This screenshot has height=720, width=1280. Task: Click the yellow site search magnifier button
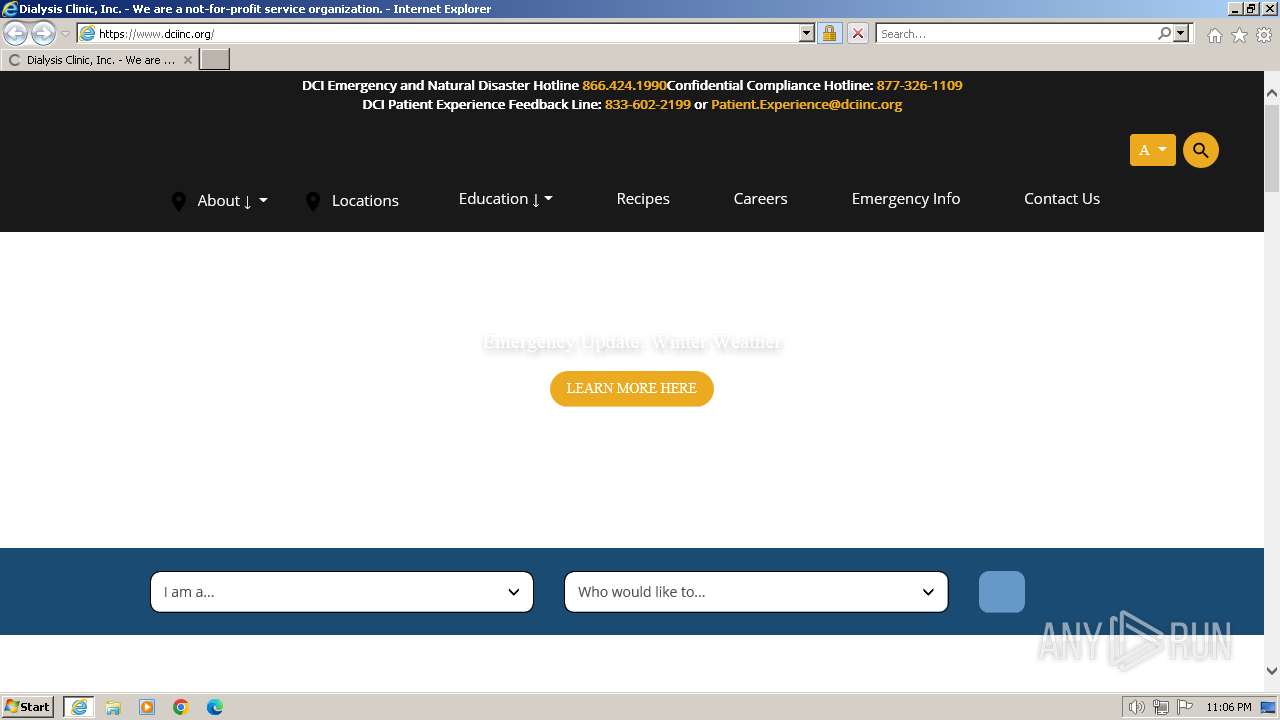(x=1201, y=150)
